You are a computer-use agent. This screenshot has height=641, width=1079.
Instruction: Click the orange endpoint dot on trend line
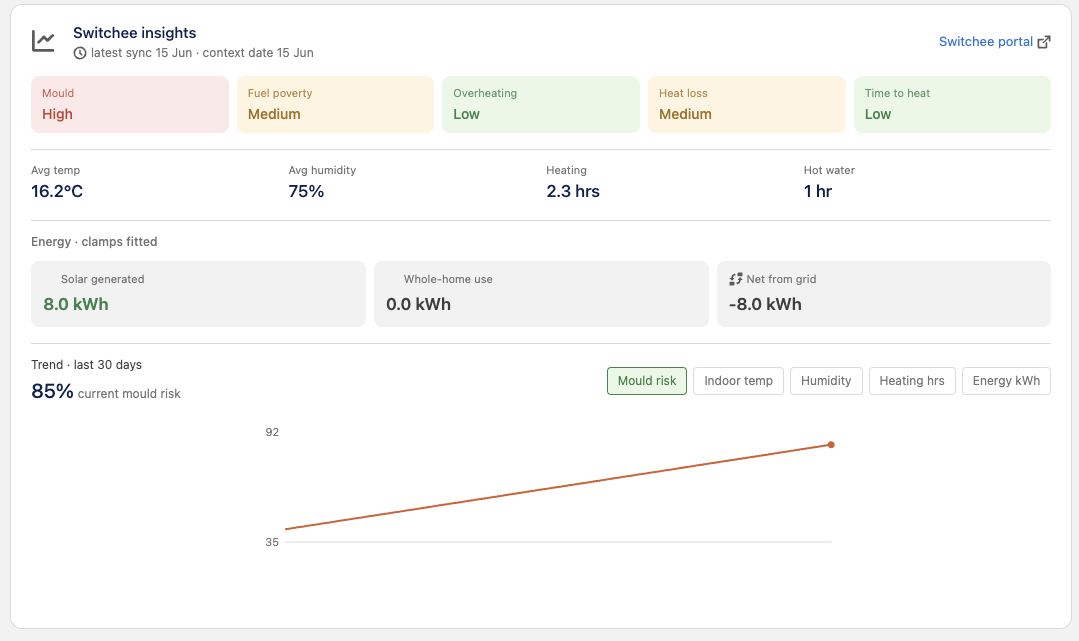pos(831,445)
